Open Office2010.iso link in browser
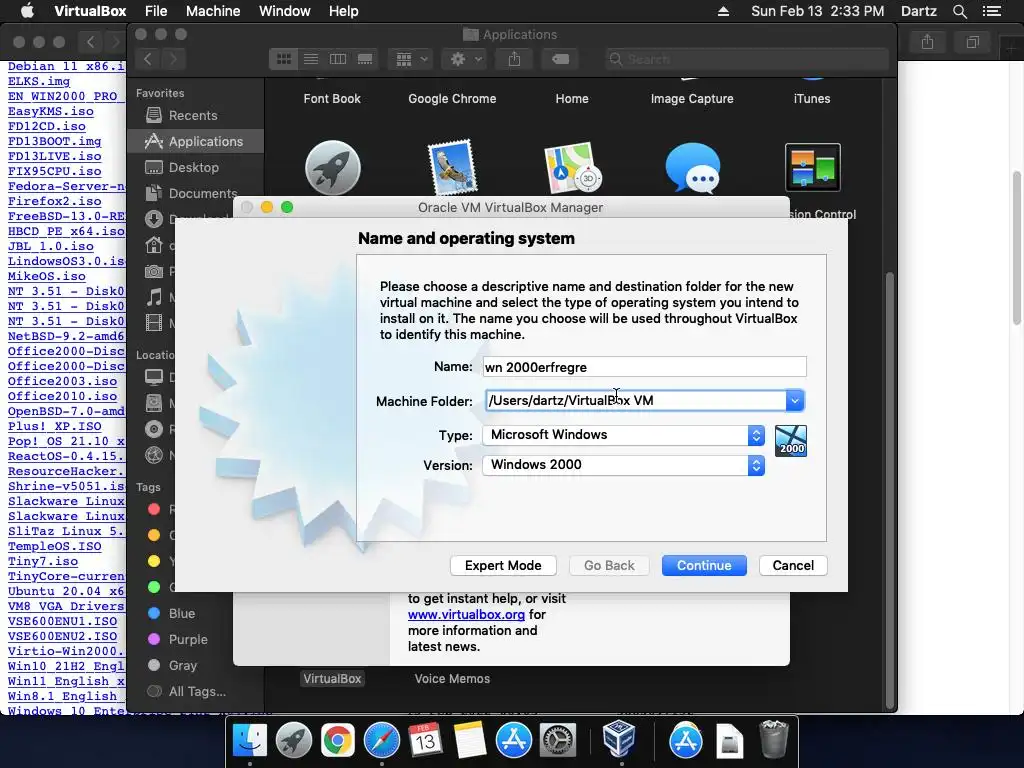The image size is (1024, 768). tap(62, 396)
